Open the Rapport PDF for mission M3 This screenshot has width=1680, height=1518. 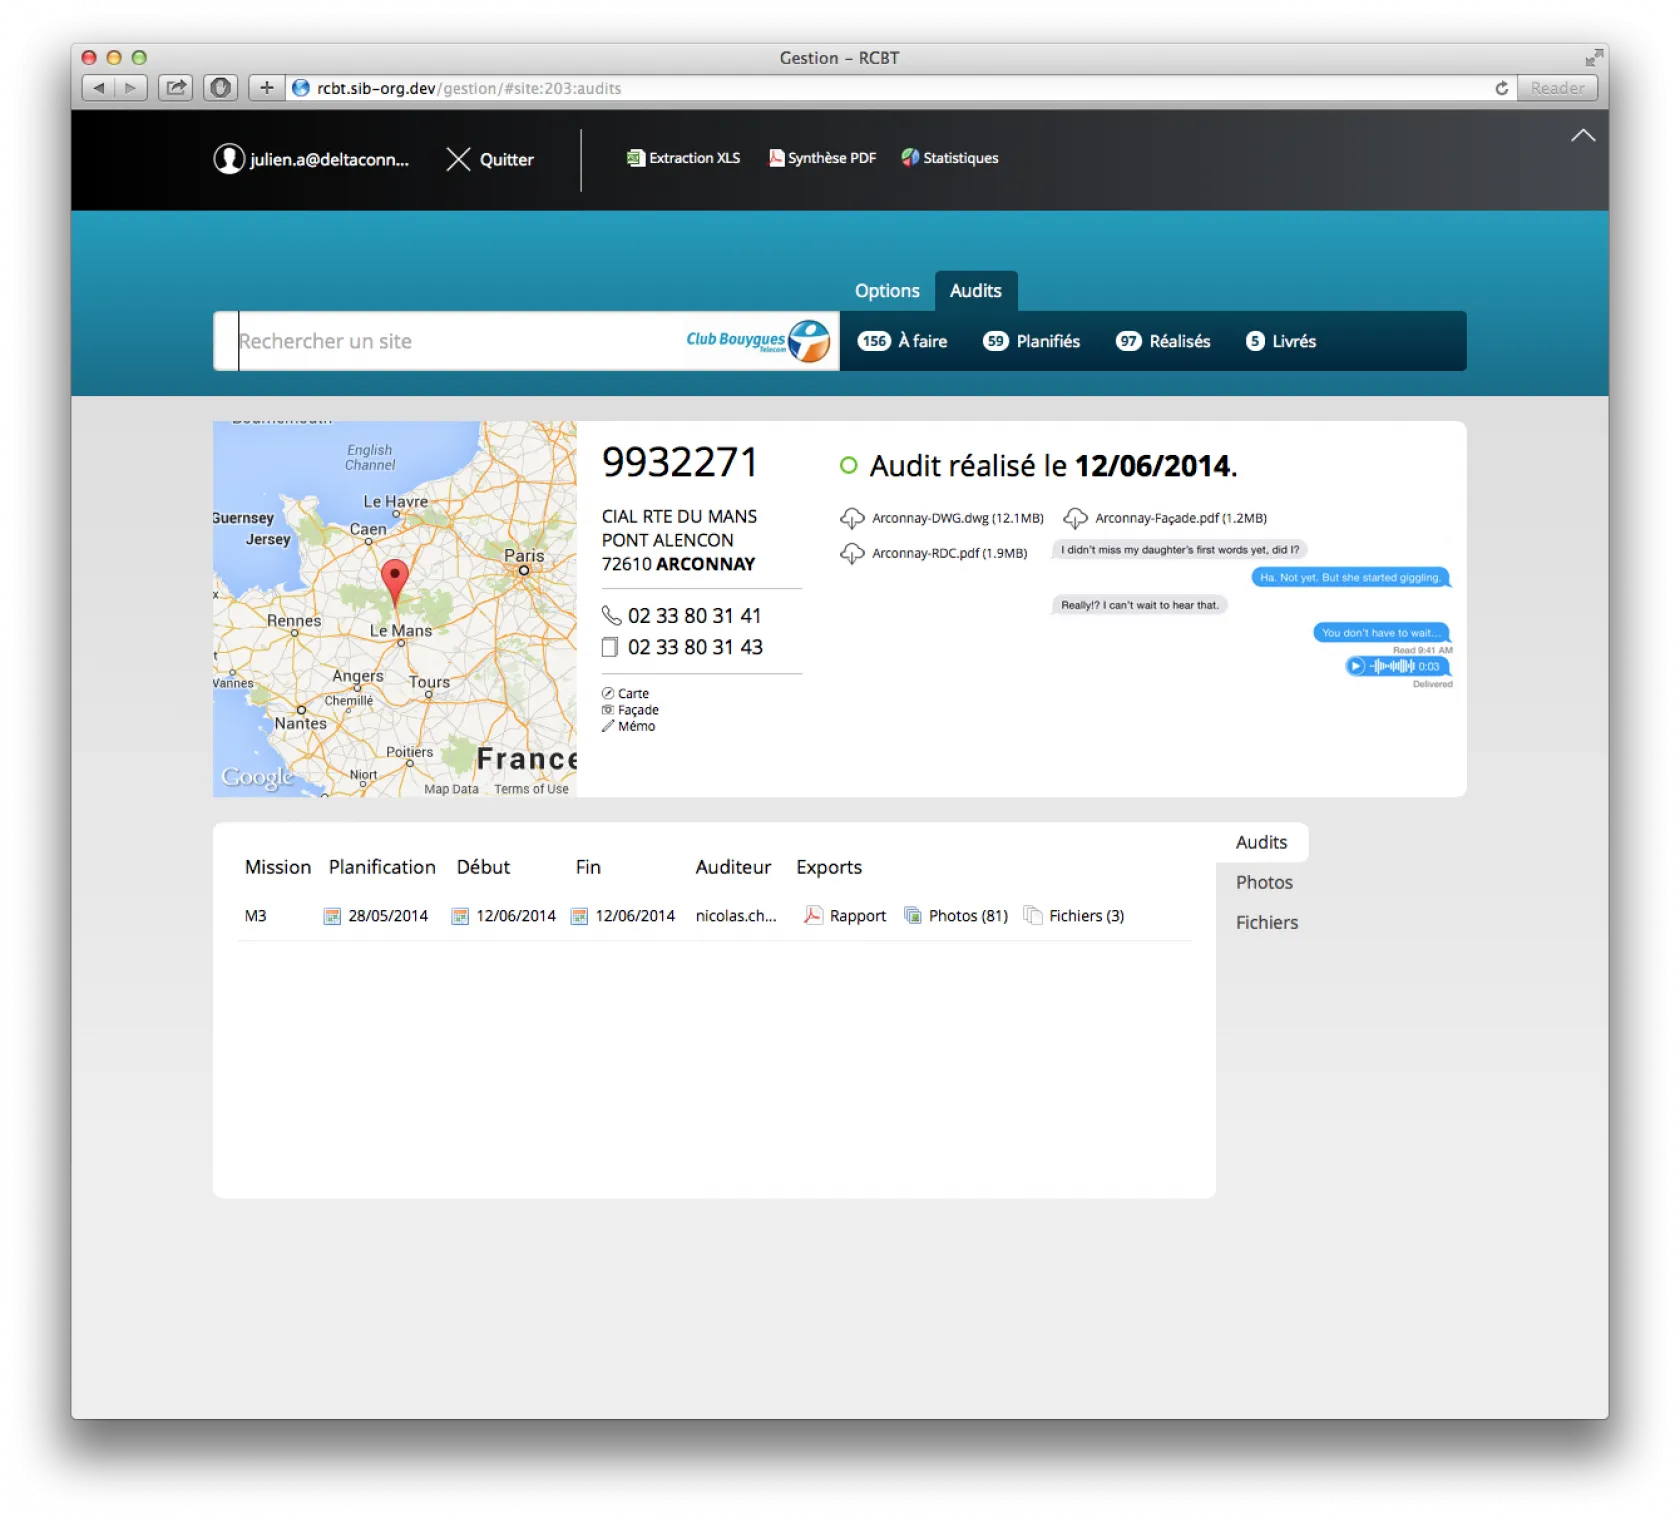pyautogui.click(x=845, y=916)
